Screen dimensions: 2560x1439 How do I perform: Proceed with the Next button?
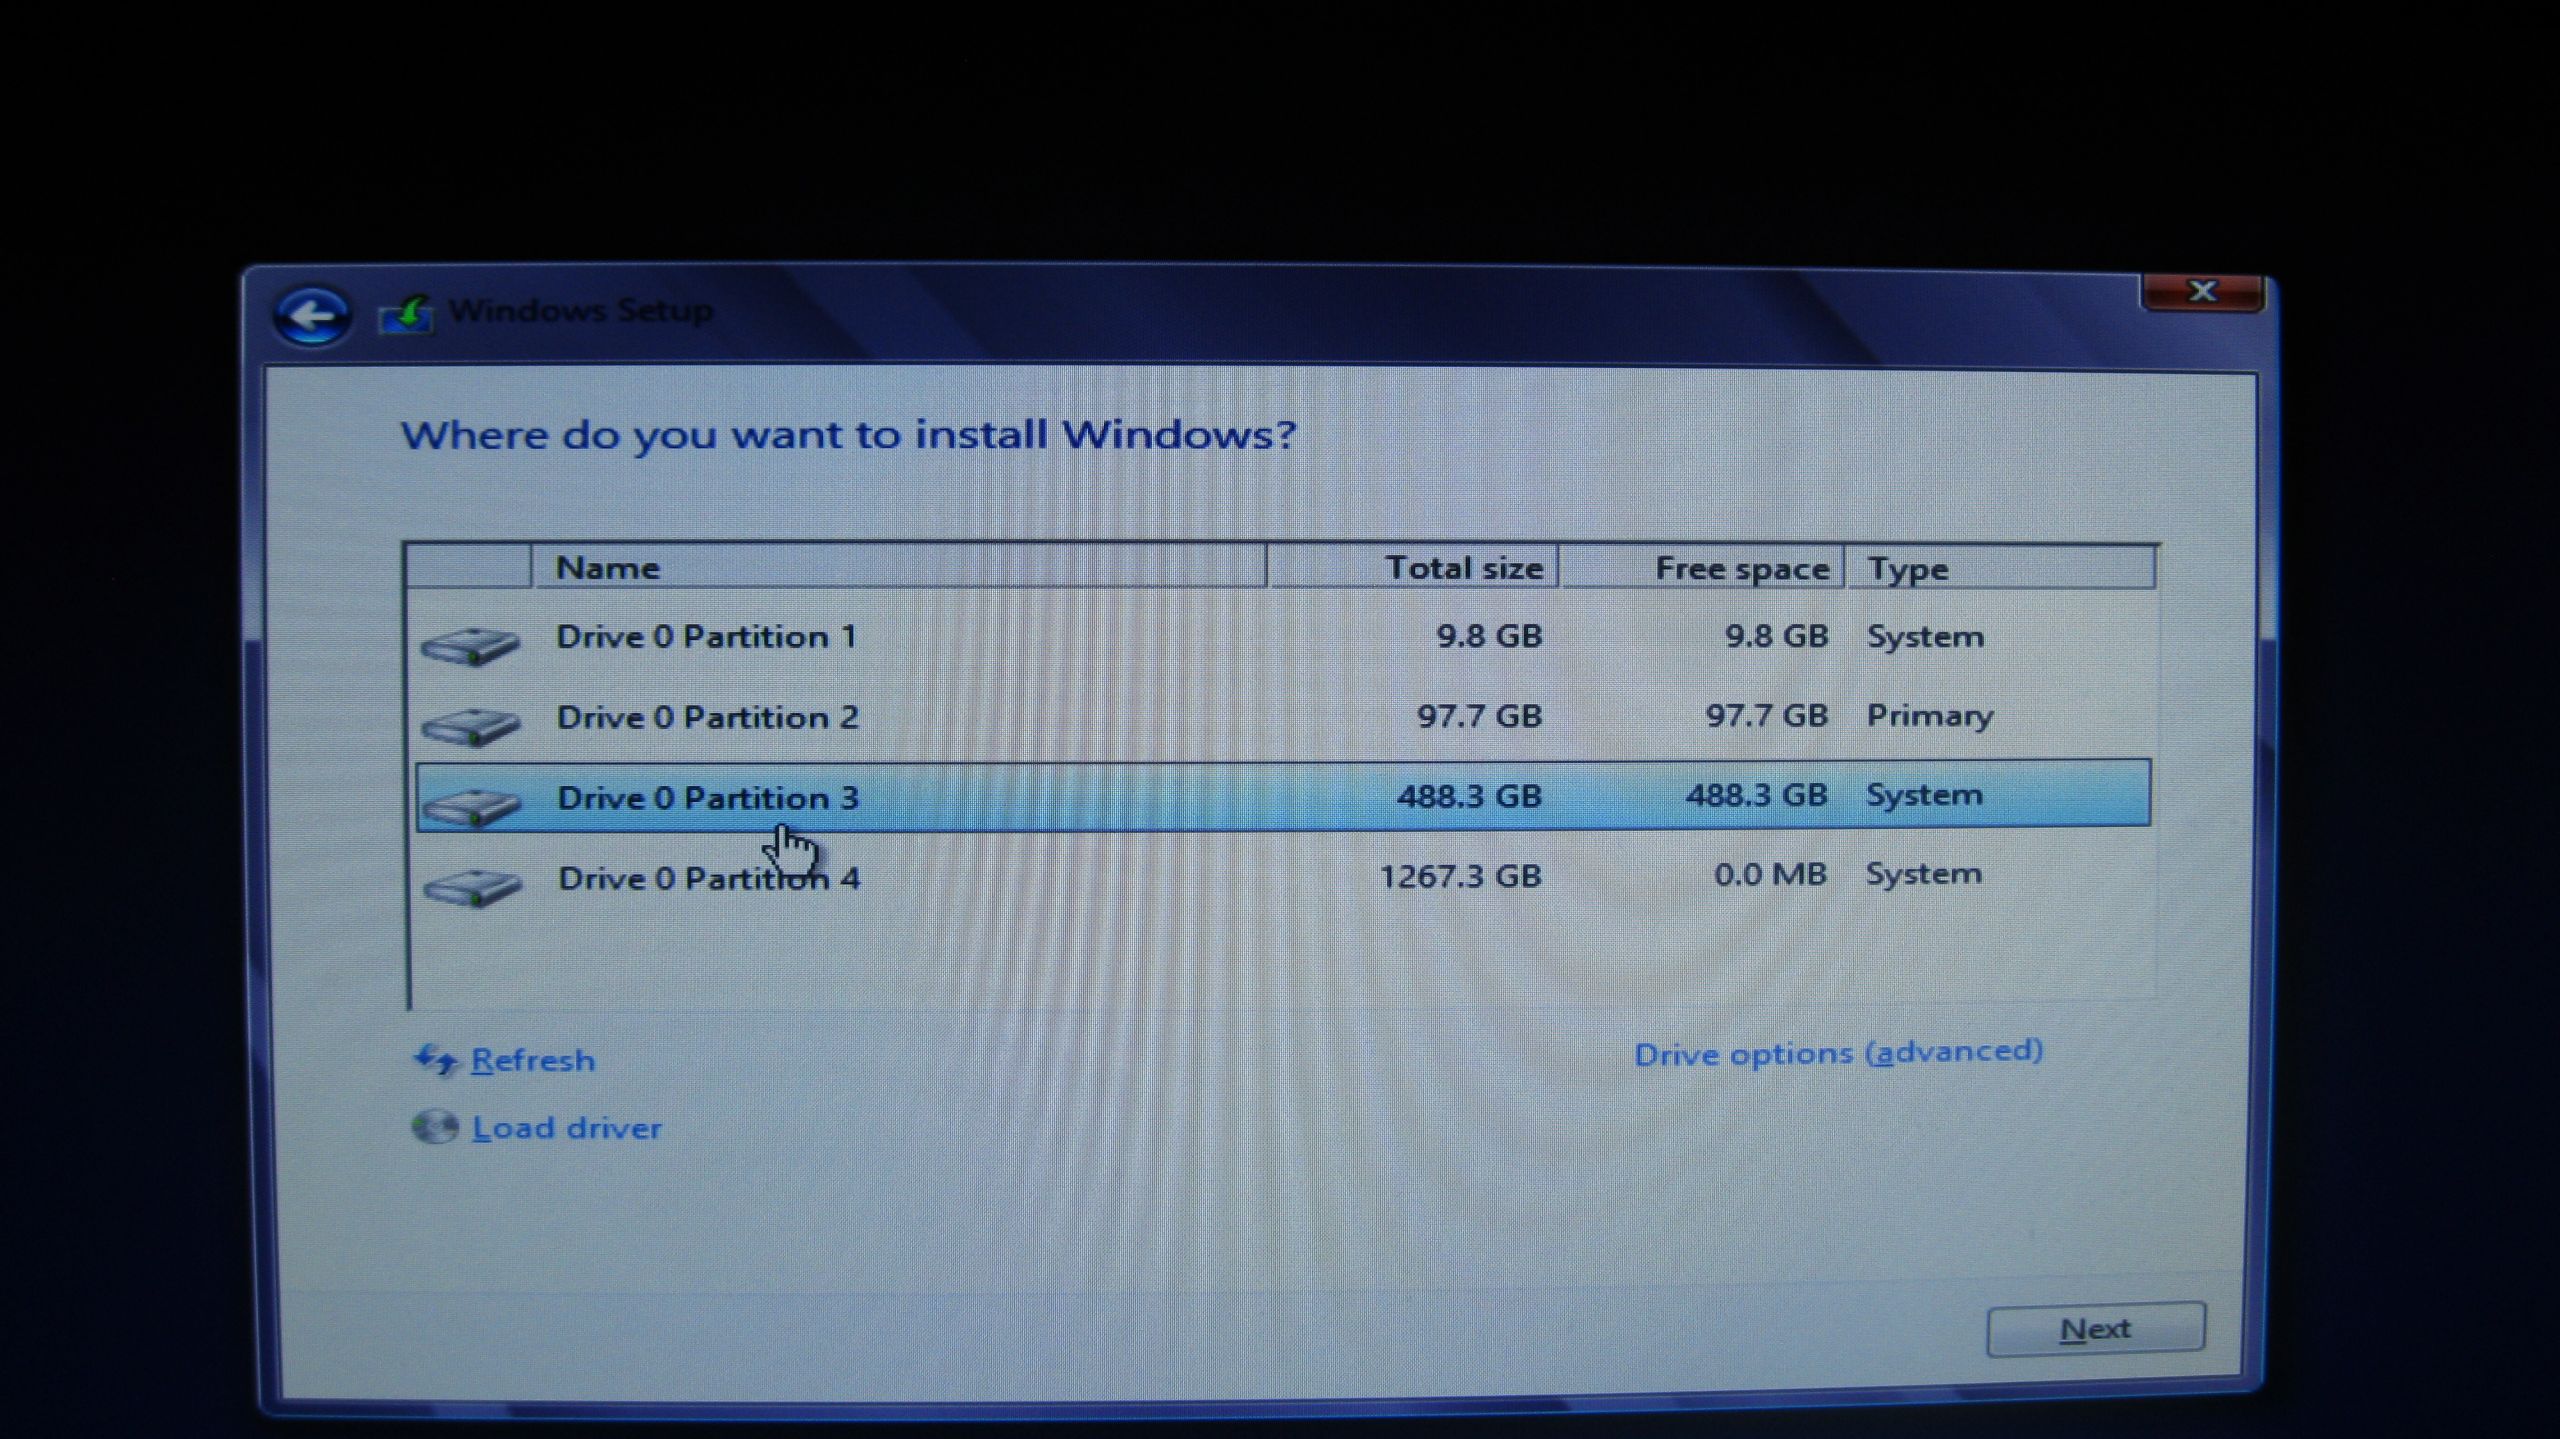[x=2095, y=1329]
